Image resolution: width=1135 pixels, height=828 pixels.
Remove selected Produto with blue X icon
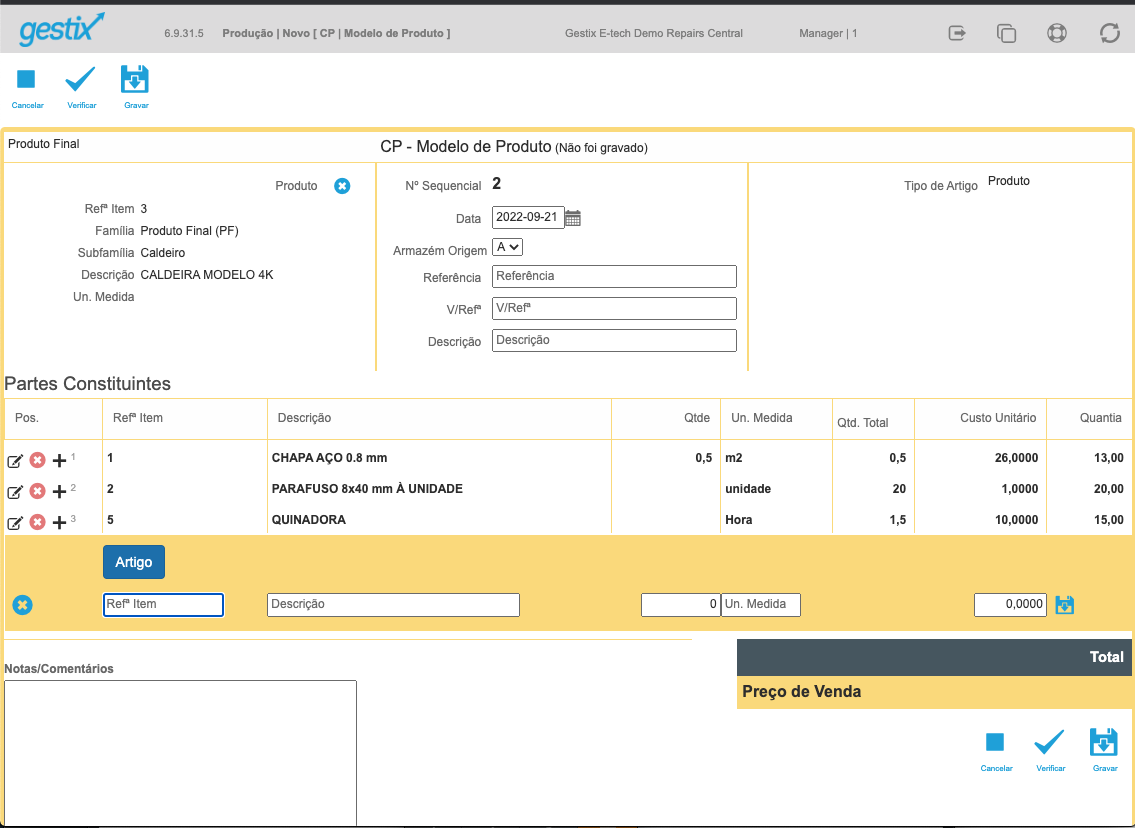(342, 186)
